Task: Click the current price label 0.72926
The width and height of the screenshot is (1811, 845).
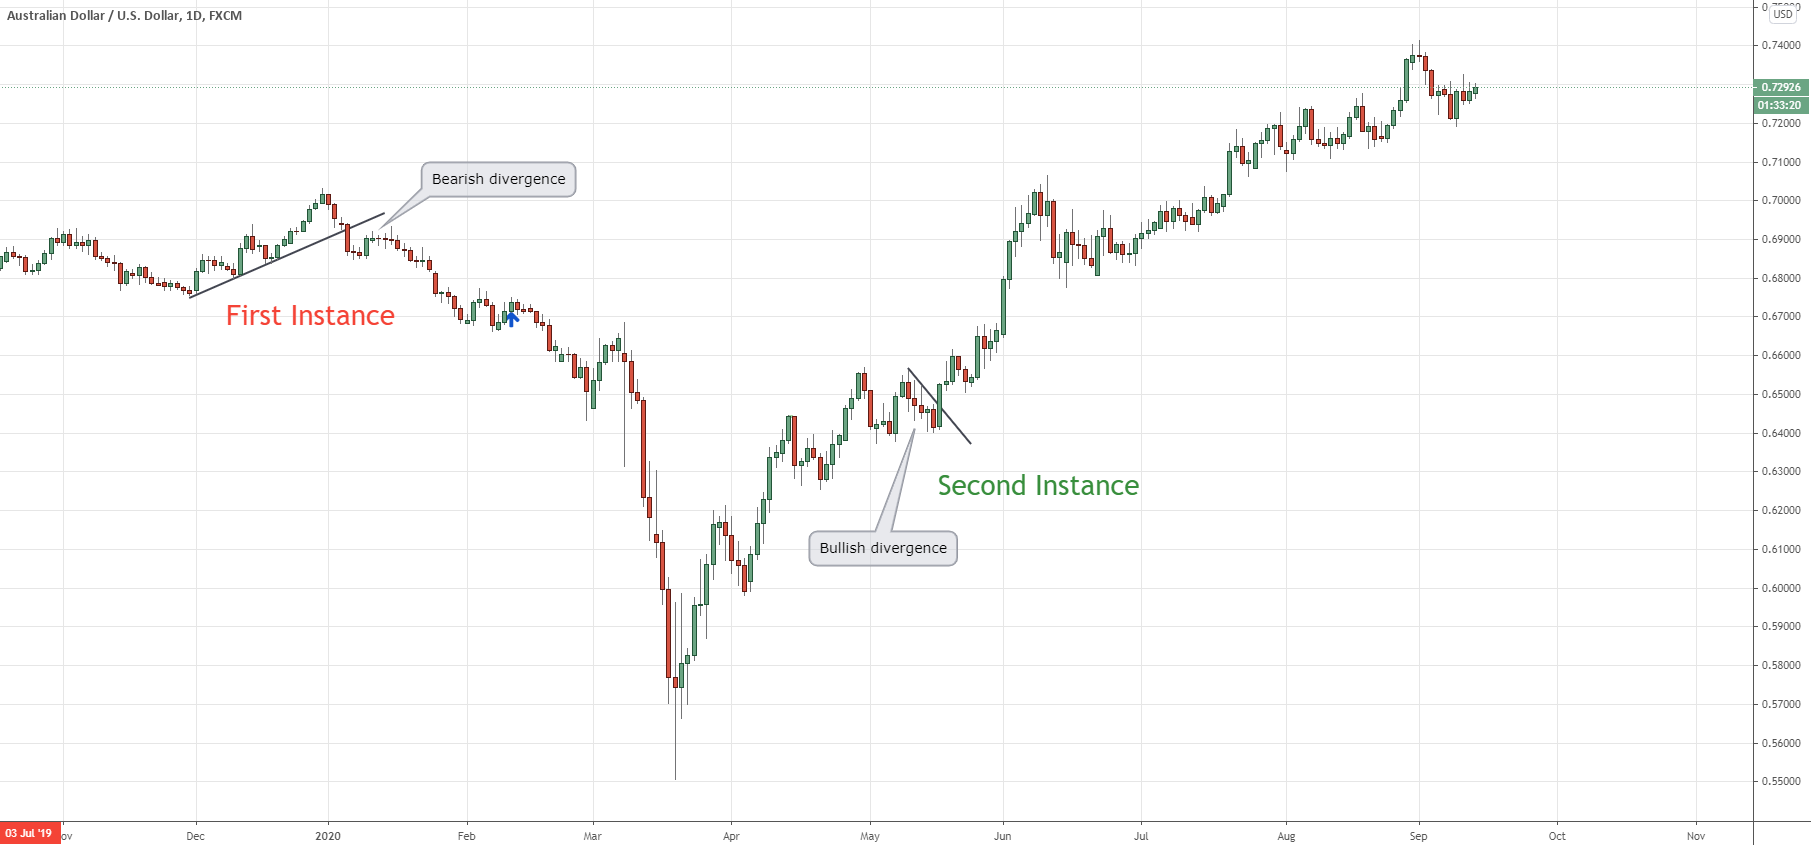Action: coord(1780,87)
